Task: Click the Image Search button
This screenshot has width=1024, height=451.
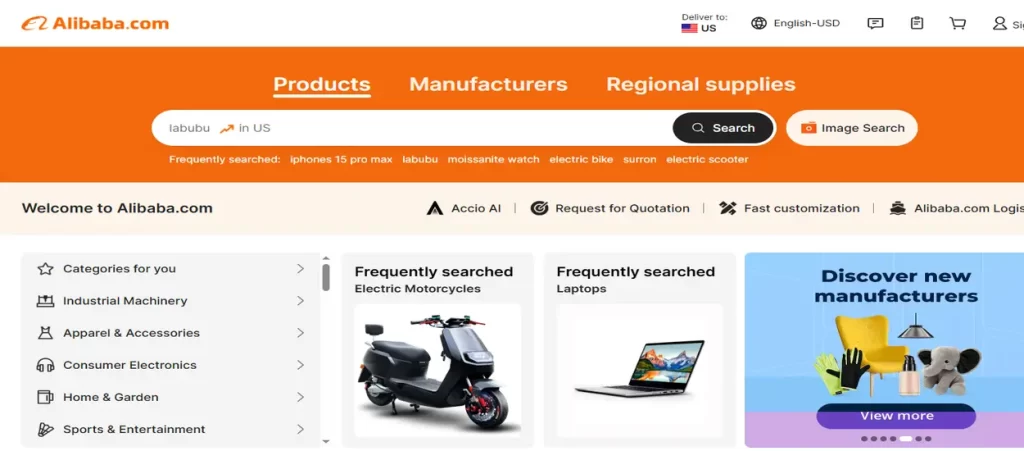Action: [852, 128]
